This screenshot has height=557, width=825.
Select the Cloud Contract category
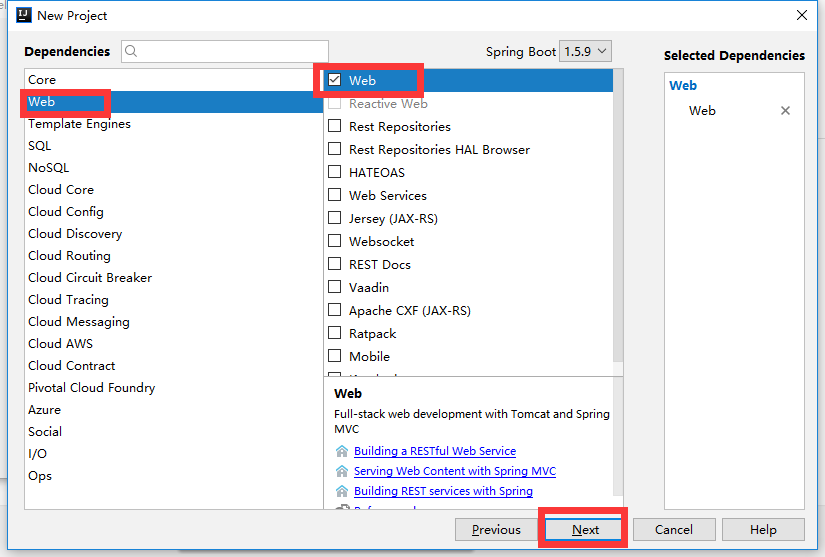[174, 366]
